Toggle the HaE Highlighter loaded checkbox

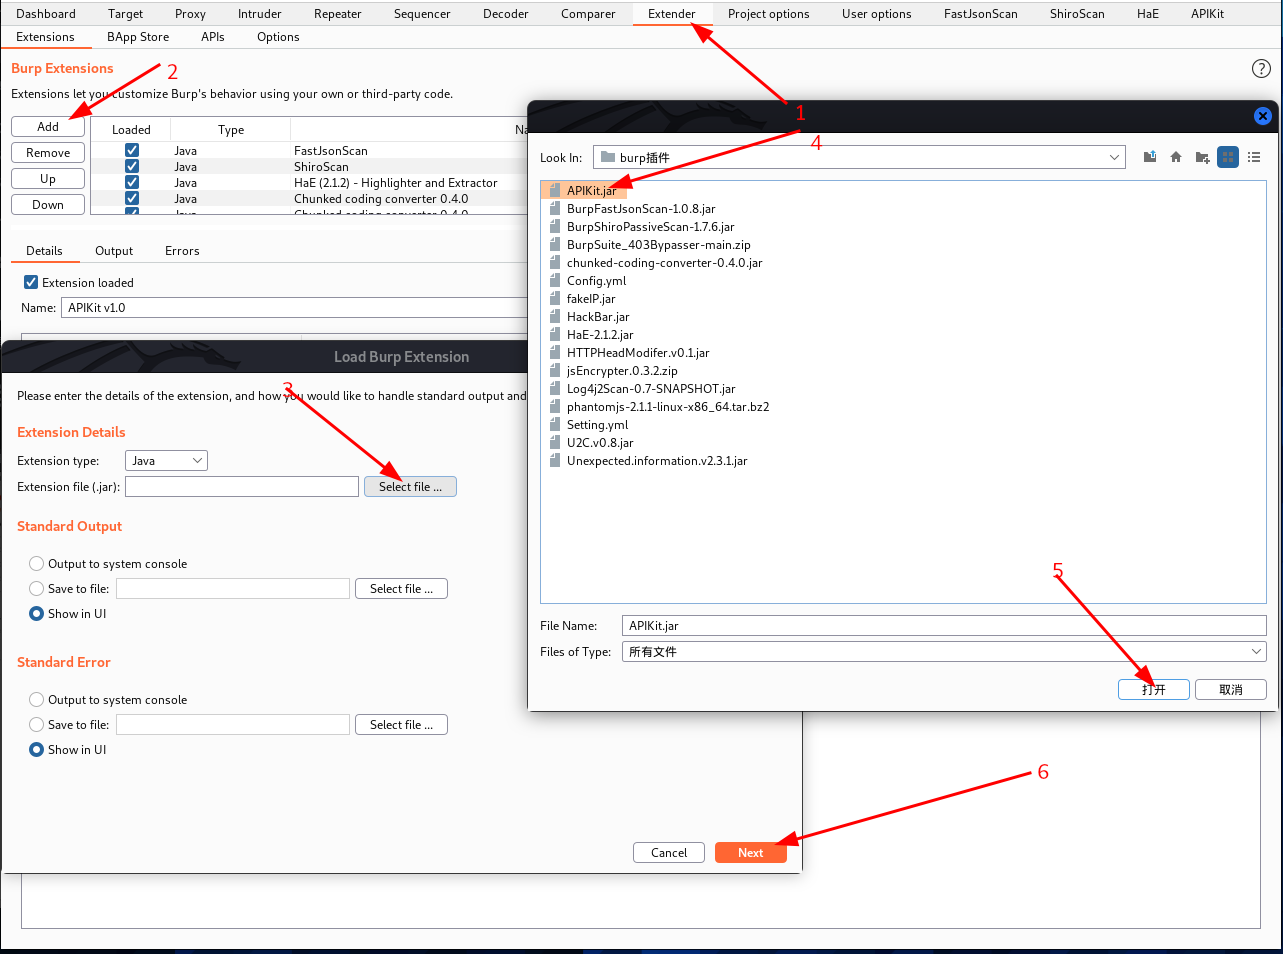pos(132,183)
